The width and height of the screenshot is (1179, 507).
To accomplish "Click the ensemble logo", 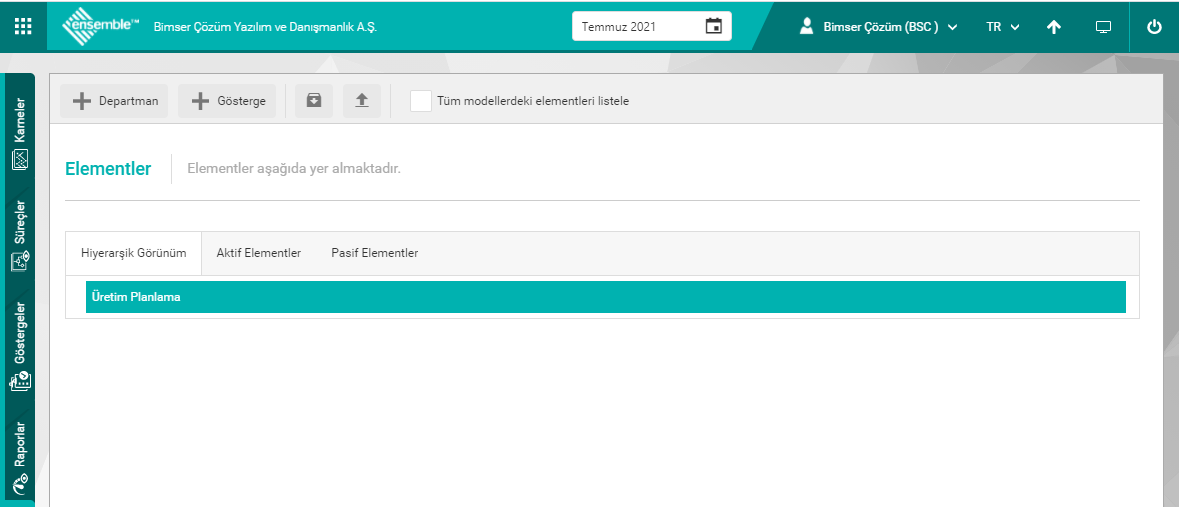I will 101,26.
